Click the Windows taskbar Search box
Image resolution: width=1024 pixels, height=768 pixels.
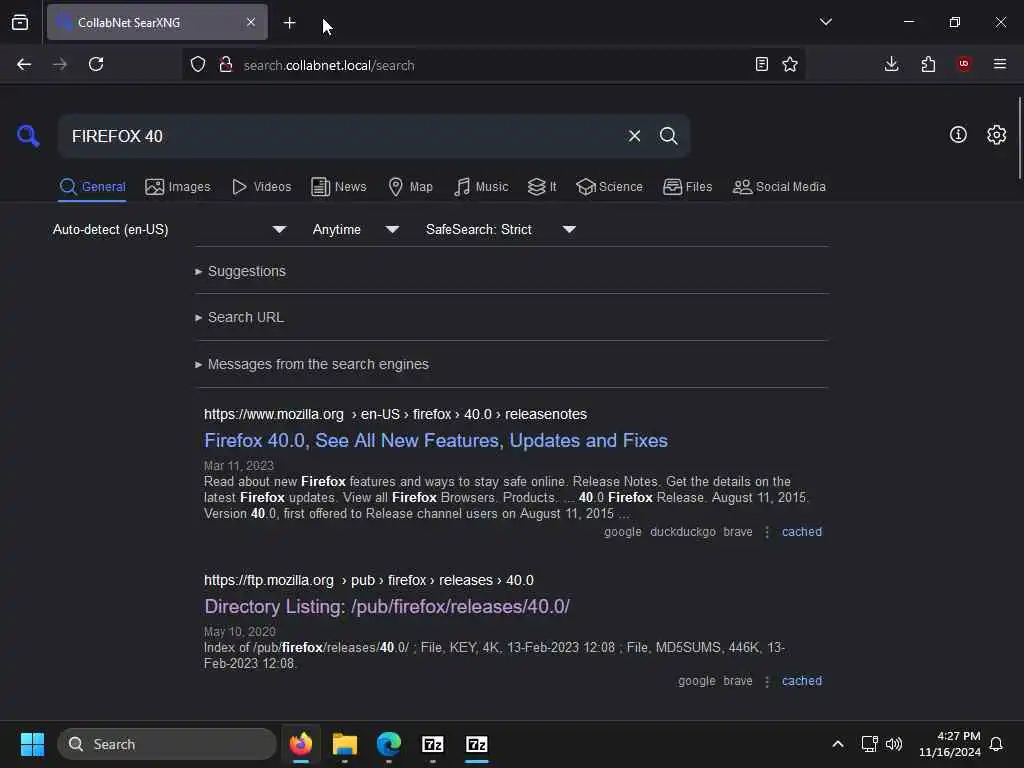tap(167, 744)
